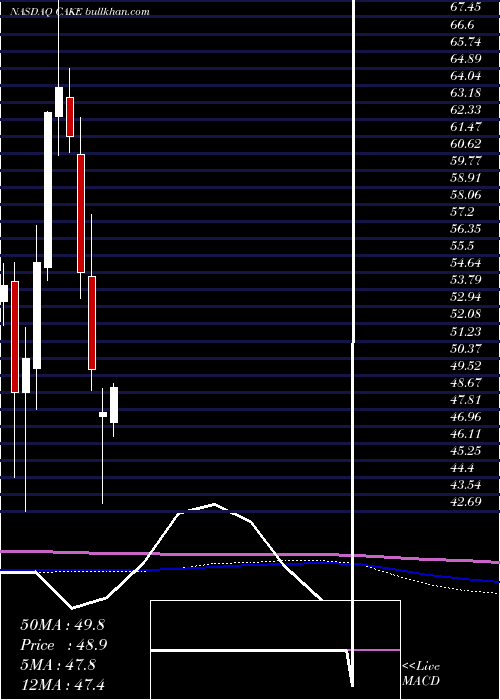This screenshot has height=700, width=500.
Task: Click the small doji candle near 46.96
Action: [103, 414]
